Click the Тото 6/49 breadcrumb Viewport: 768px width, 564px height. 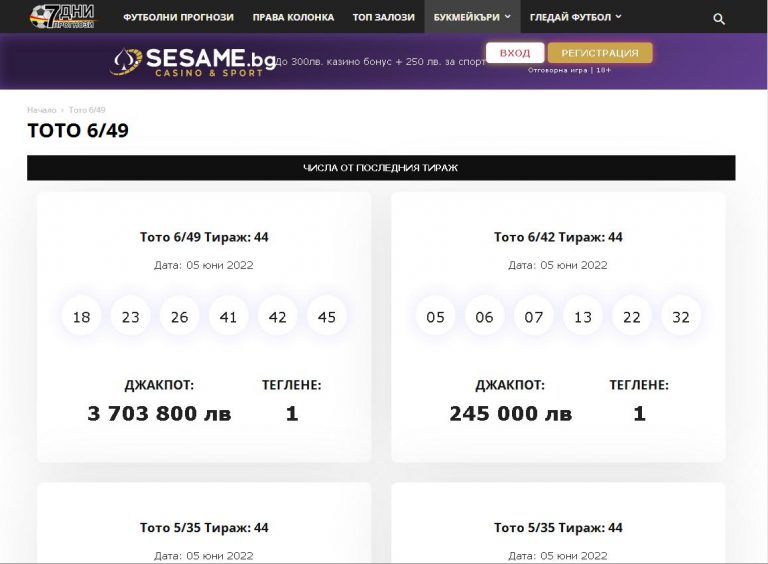[87, 110]
